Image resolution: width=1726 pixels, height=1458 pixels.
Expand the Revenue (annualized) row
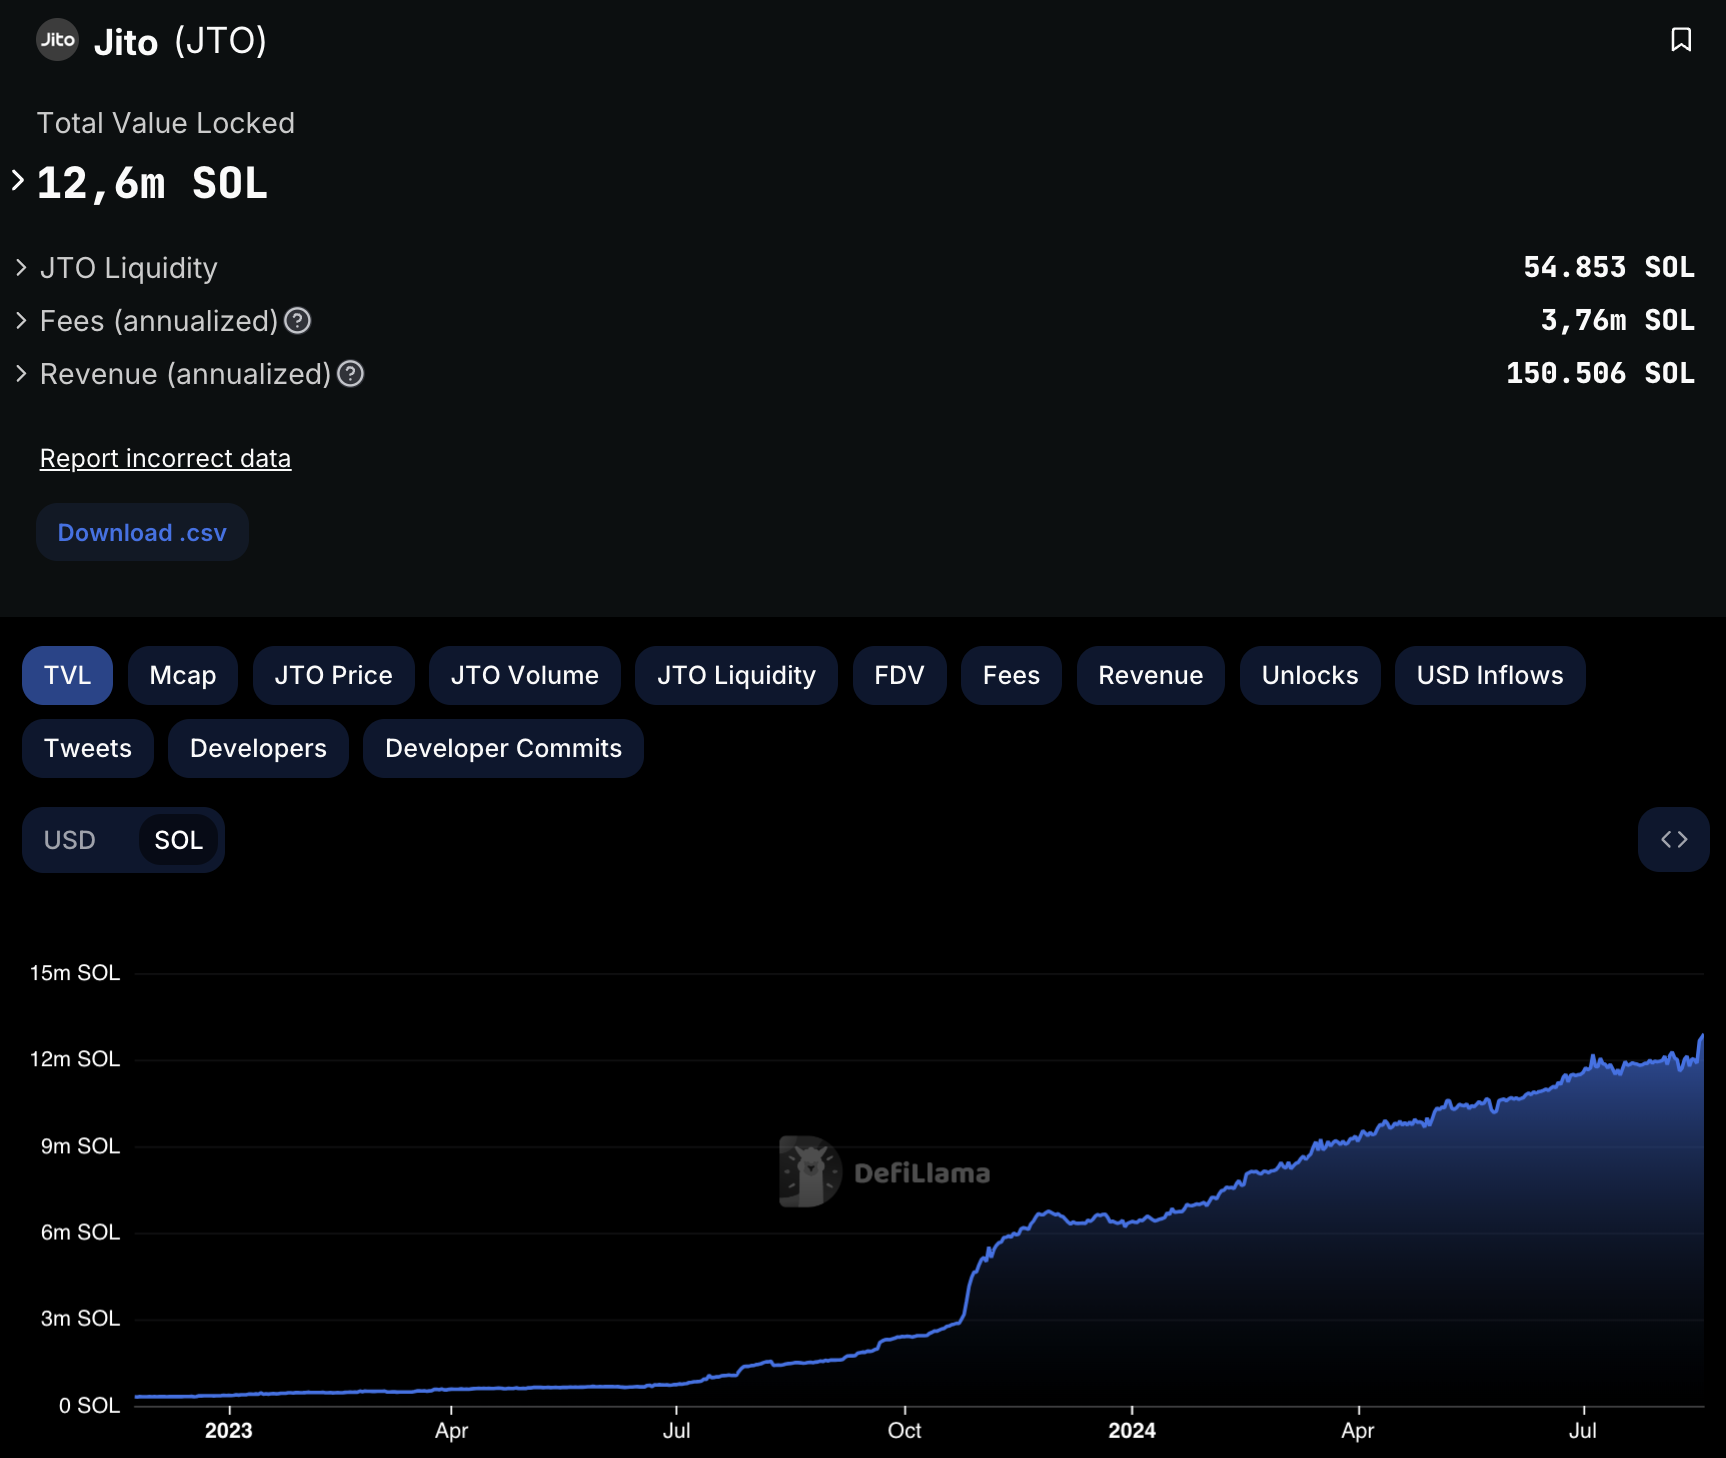[x=21, y=374]
